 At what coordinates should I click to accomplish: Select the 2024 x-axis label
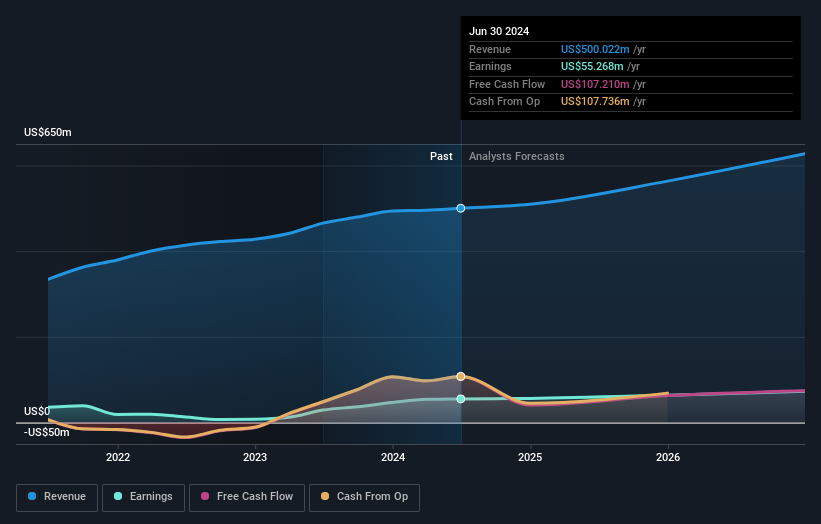click(393, 457)
